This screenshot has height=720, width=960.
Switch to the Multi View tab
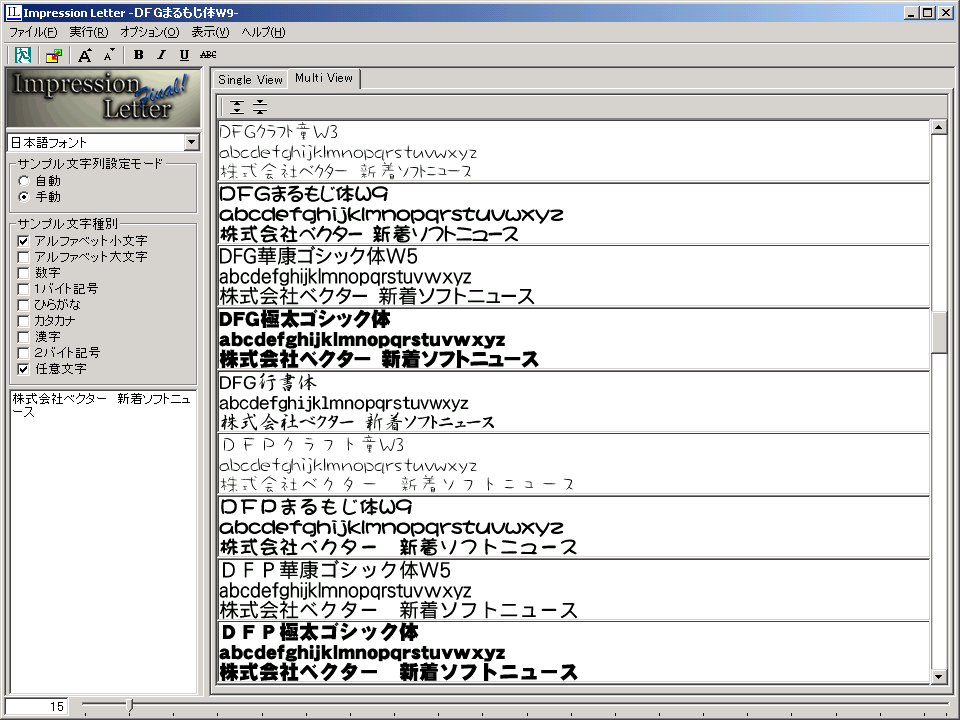tap(324, 78)
